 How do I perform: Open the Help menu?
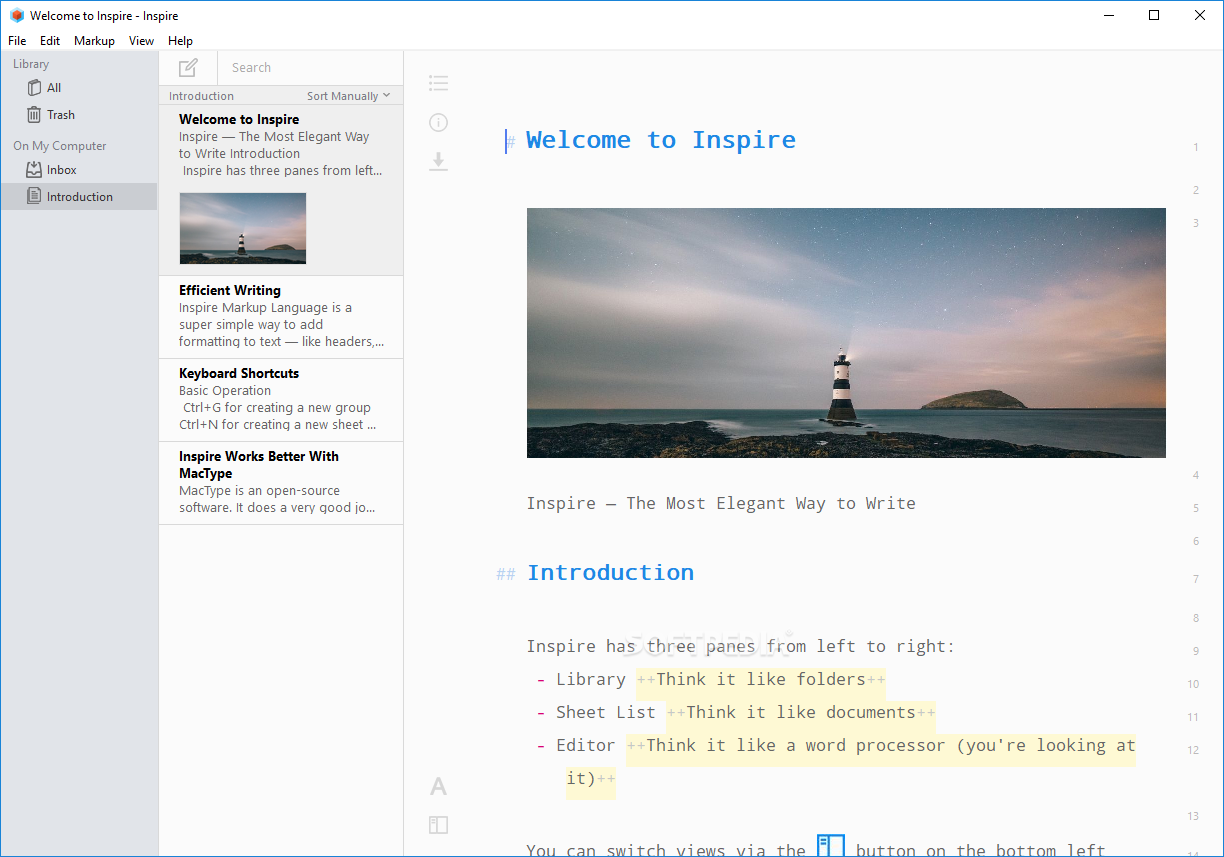pyautogui.click(x=180, y=41)
